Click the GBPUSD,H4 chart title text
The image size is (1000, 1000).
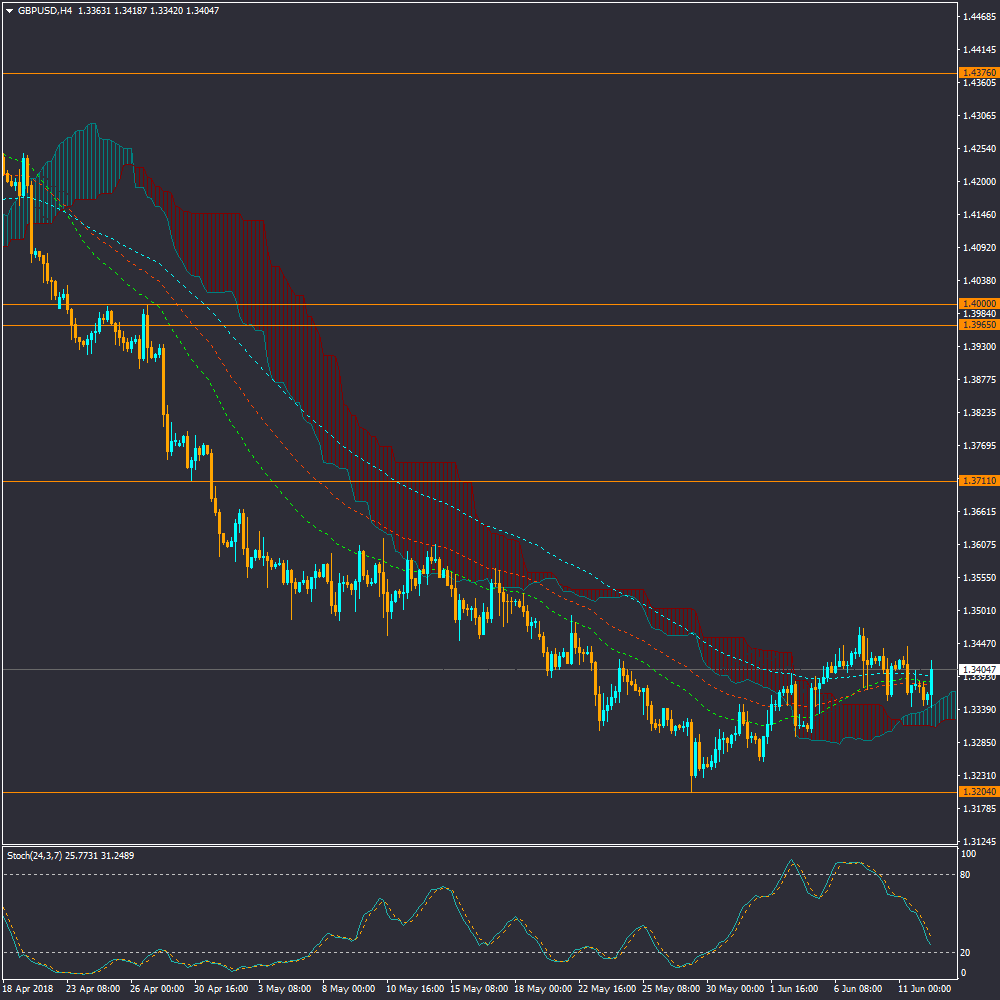pyautogui.click(x=45, y=11)
